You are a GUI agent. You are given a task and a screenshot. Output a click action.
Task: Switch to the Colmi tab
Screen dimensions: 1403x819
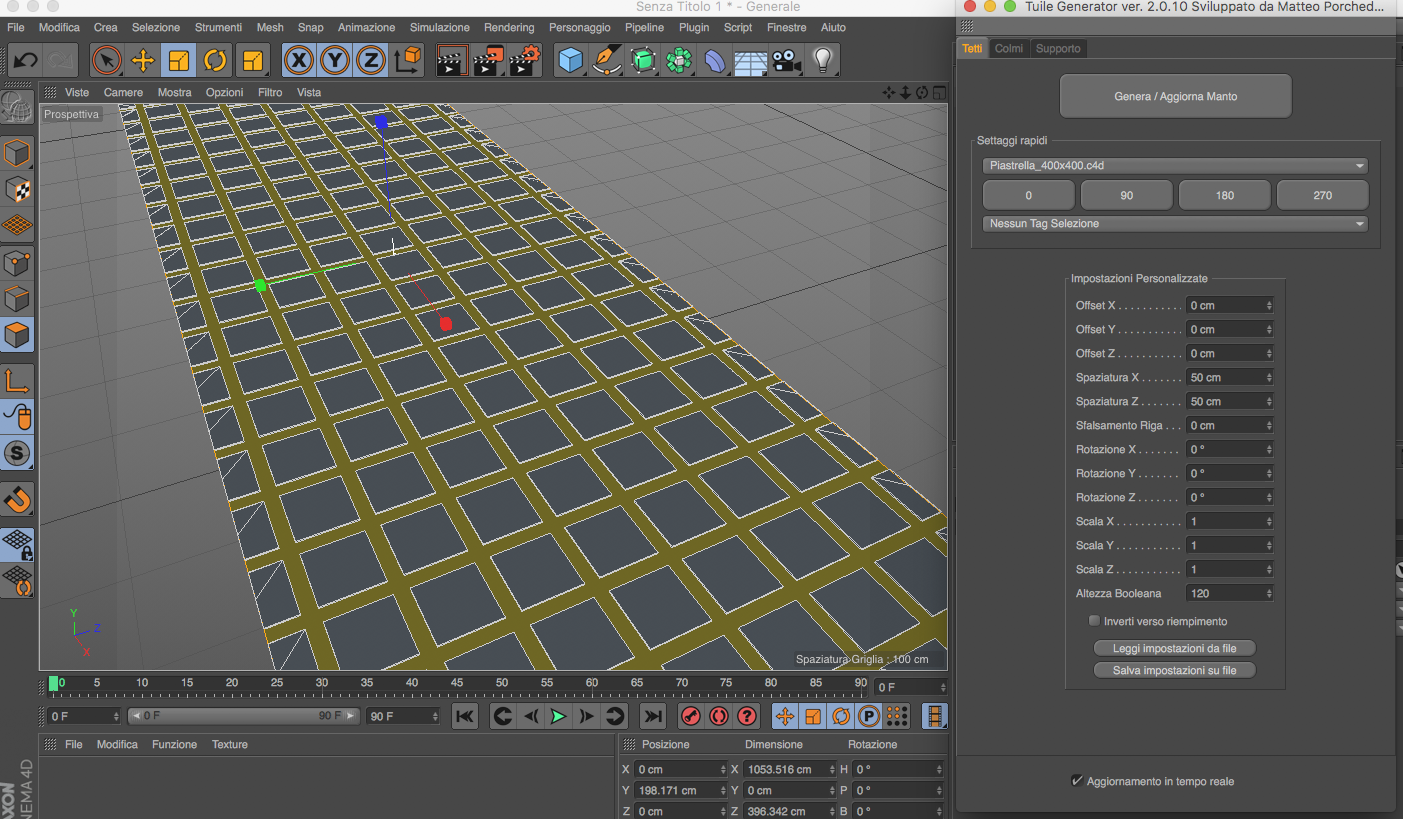pos(1008,48)
